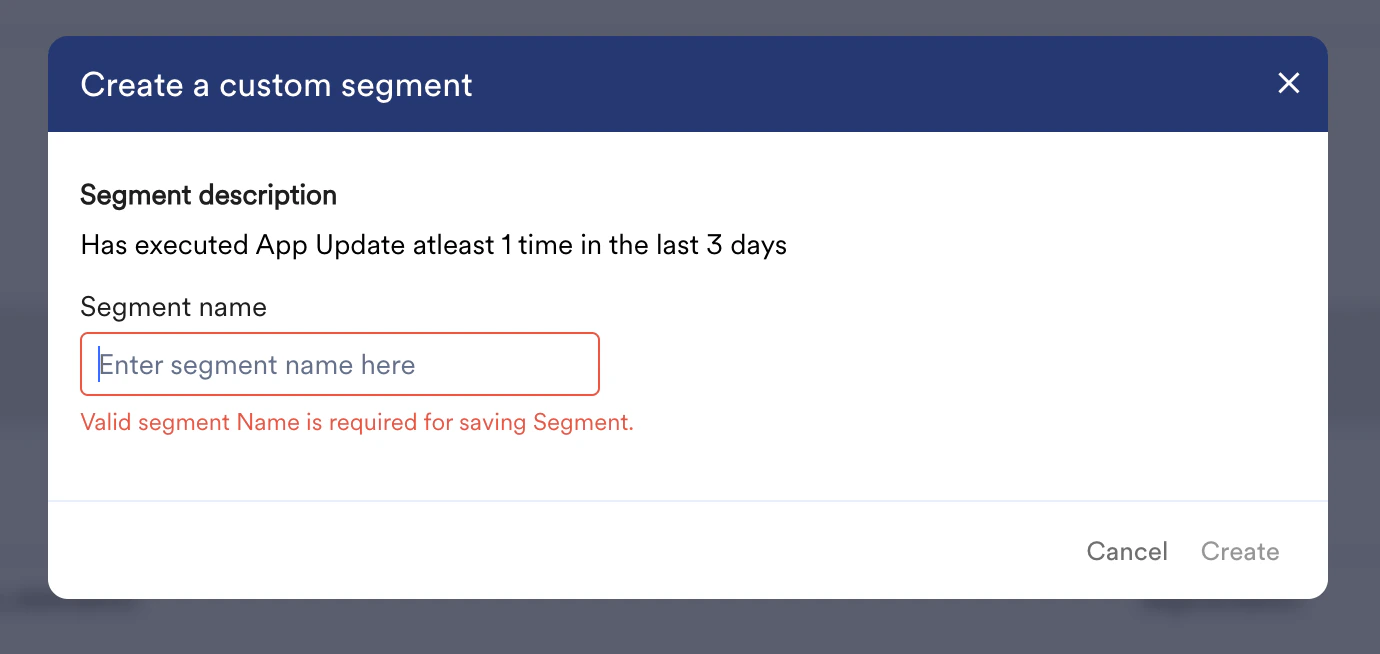Confirm segment creation with Create
This screenshot has width=1380, height=654.
pos(1240,551)
